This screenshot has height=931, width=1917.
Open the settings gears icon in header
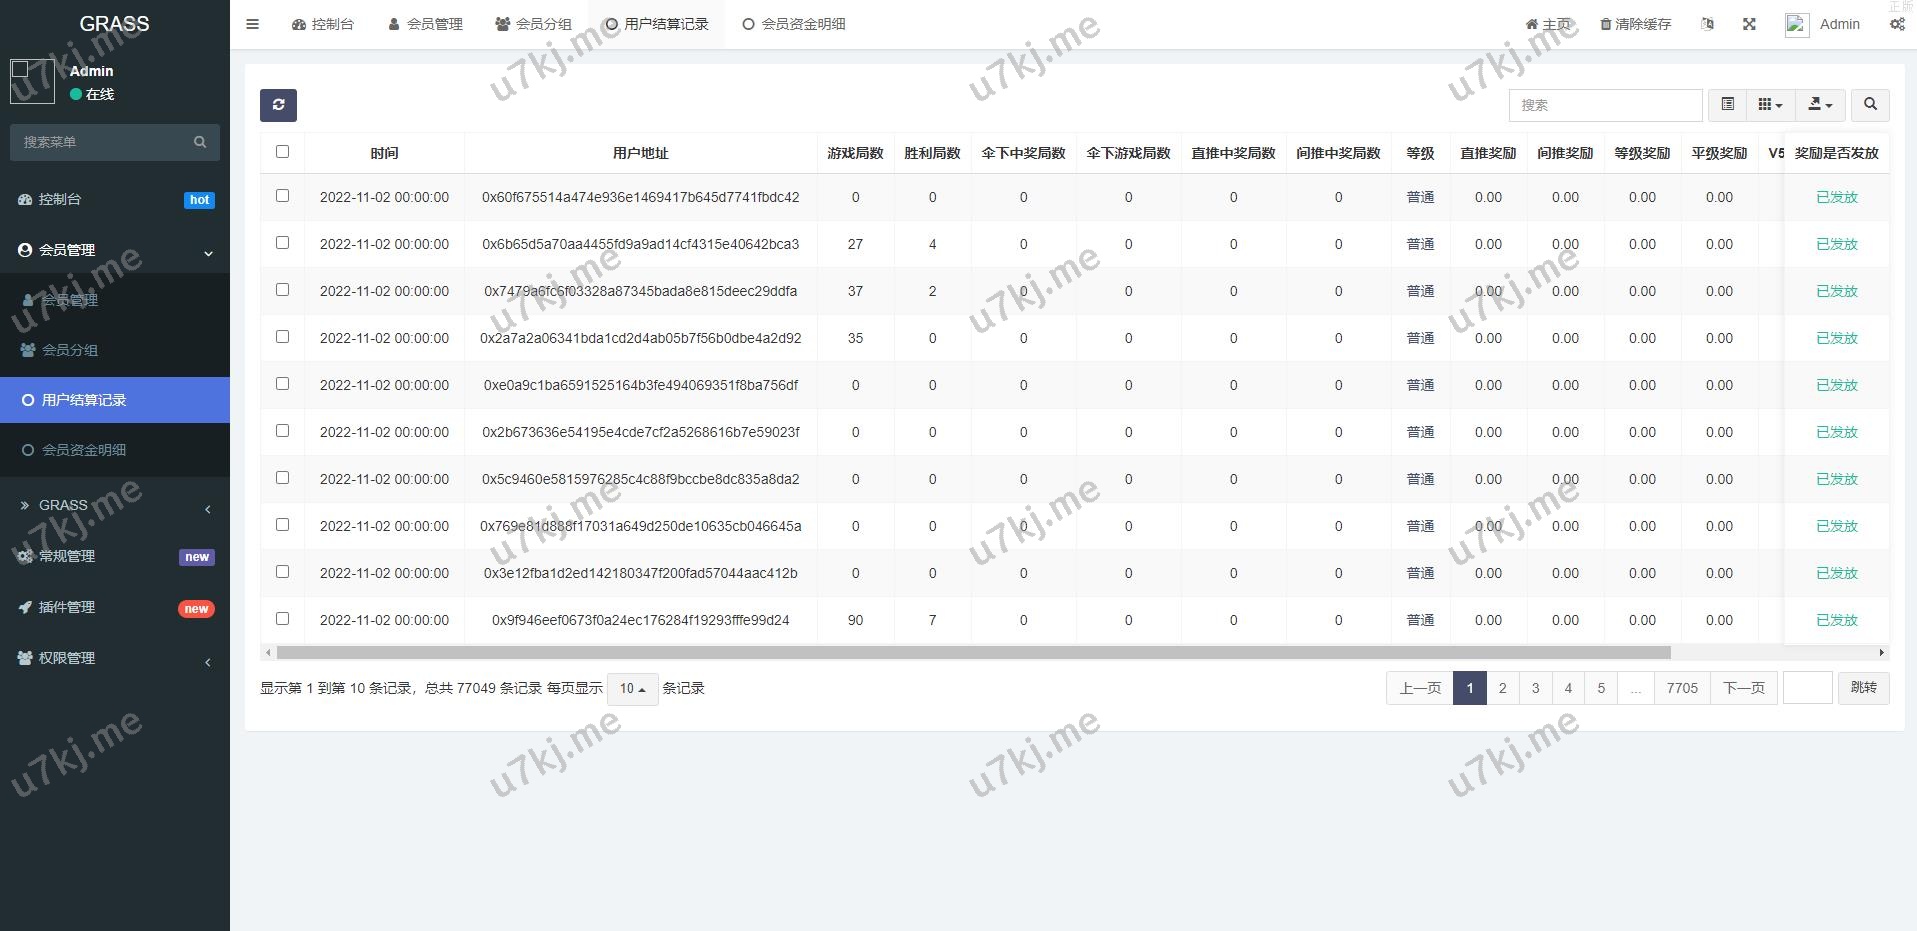click(x=1896, y=24)
